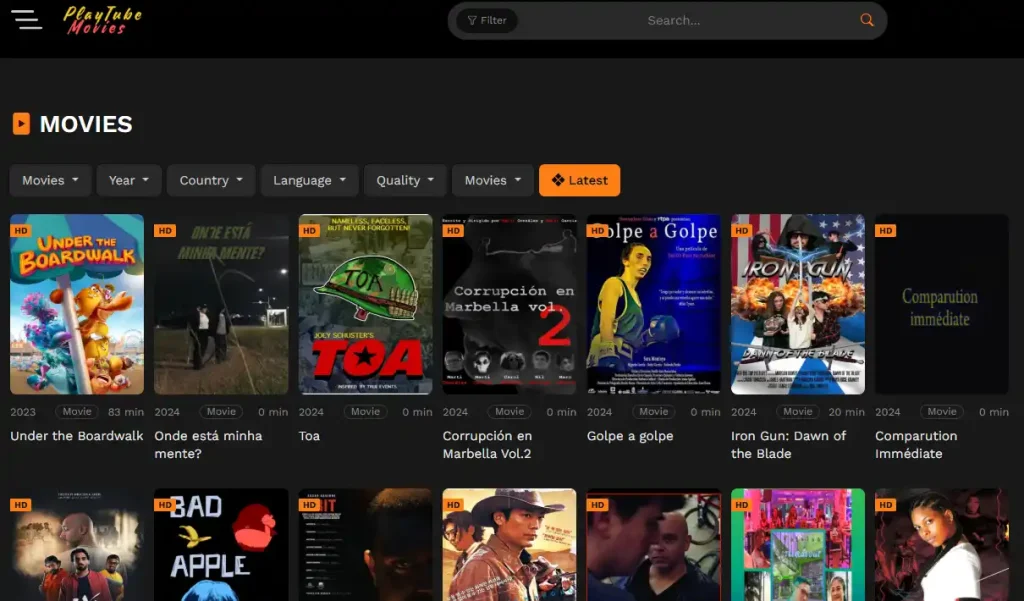Click HD badge on Bad Apple poster

(x=165, y=505)
